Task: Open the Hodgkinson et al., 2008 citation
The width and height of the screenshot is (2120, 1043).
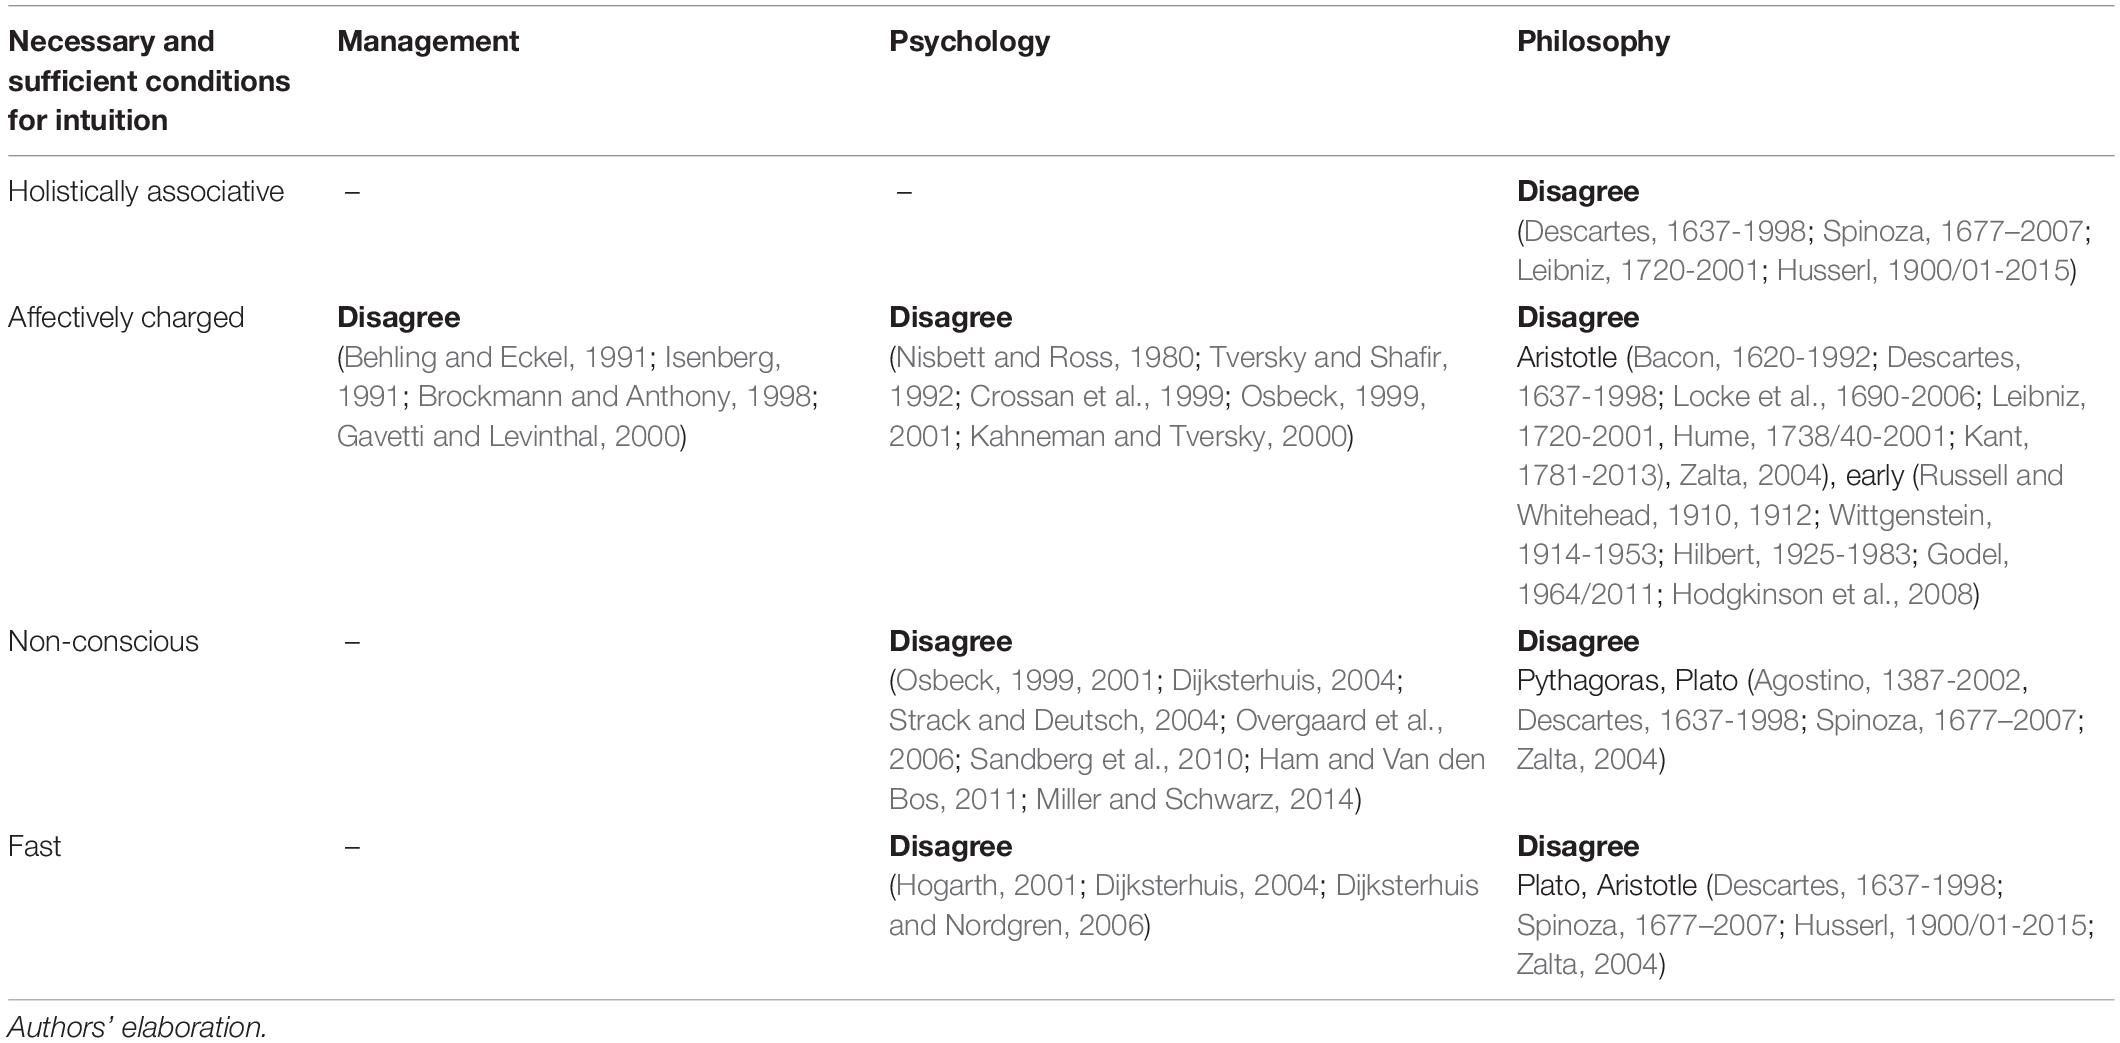Action: 1821,594
